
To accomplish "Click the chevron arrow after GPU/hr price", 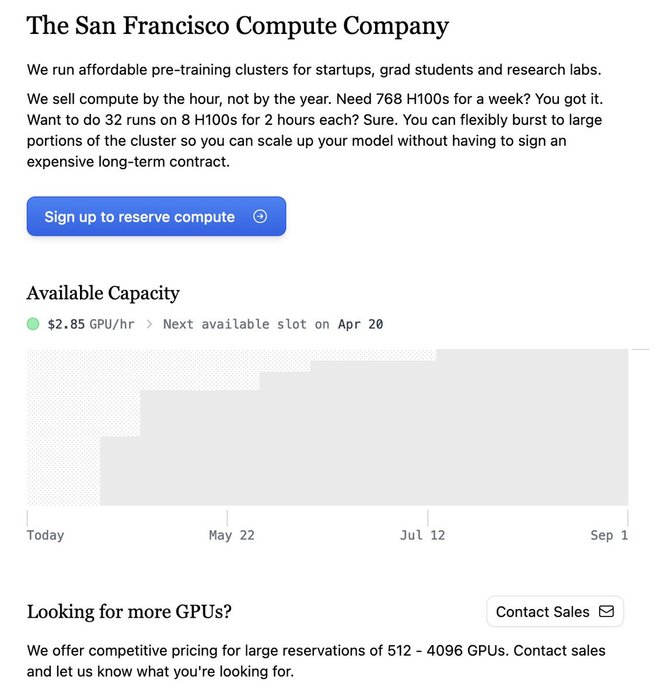I will coord(150,324).
